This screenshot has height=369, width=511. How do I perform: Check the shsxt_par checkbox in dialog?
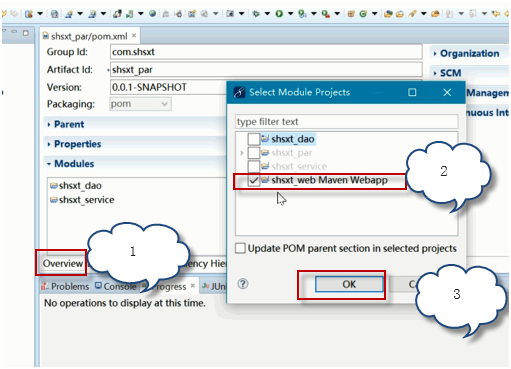pyautogui.click(x=254, y=153)
